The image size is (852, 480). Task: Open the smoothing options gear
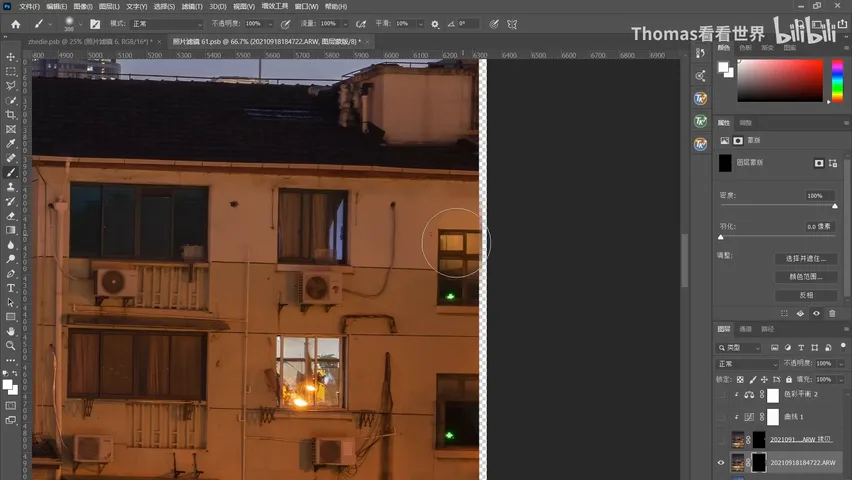(x=435, y=24)
